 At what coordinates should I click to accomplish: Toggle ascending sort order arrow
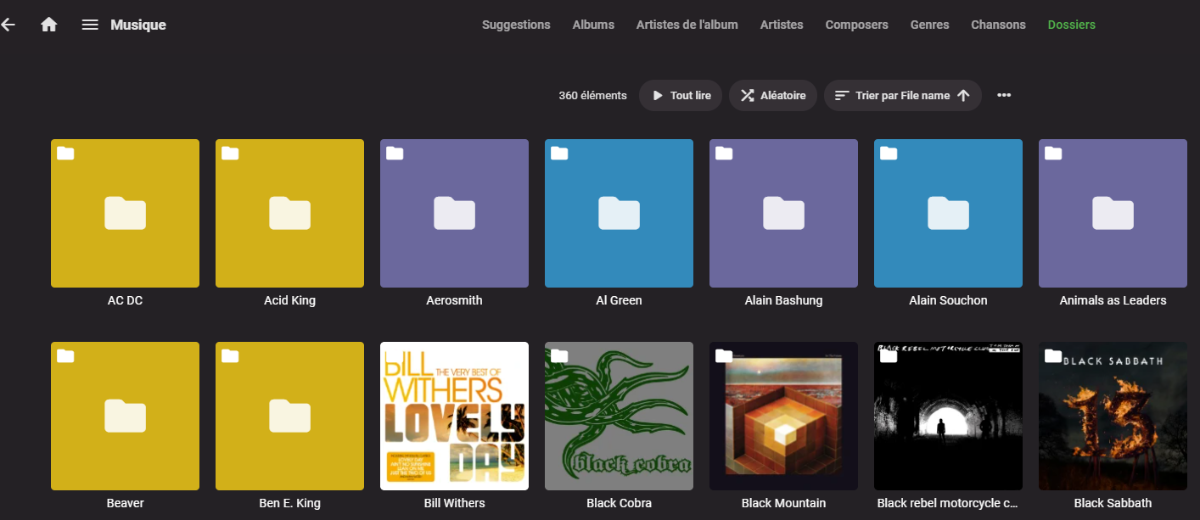point(964,96)
